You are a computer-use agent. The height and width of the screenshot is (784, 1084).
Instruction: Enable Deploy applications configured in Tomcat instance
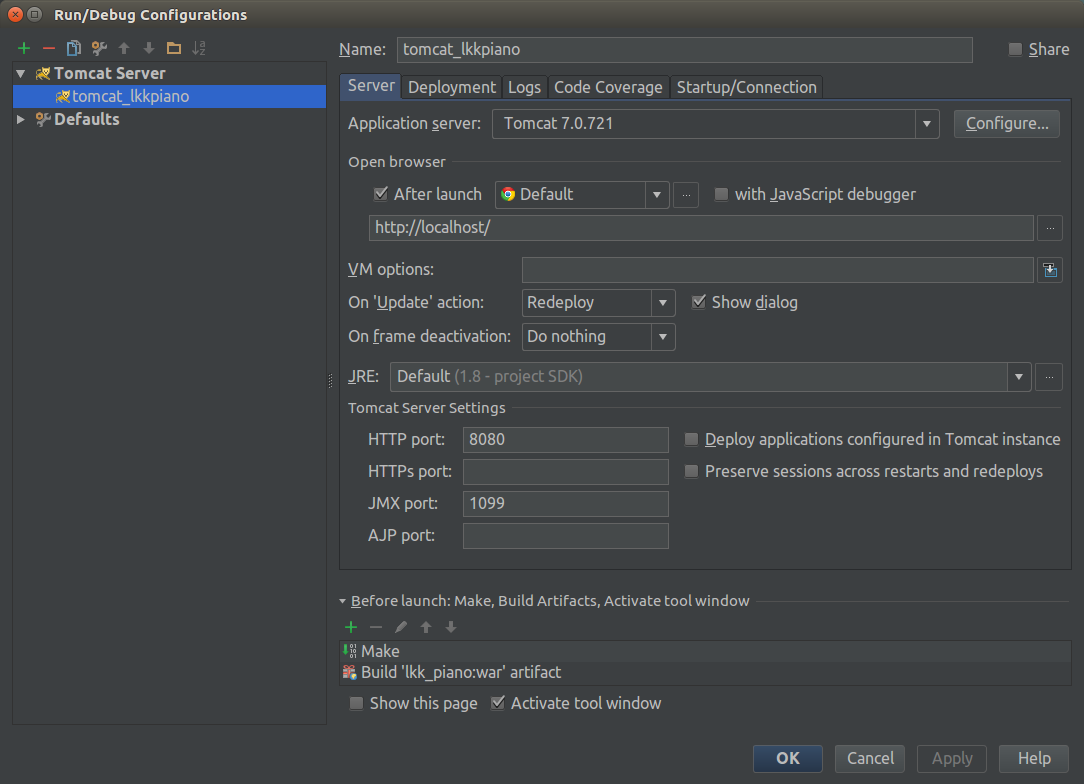point(691,440)
